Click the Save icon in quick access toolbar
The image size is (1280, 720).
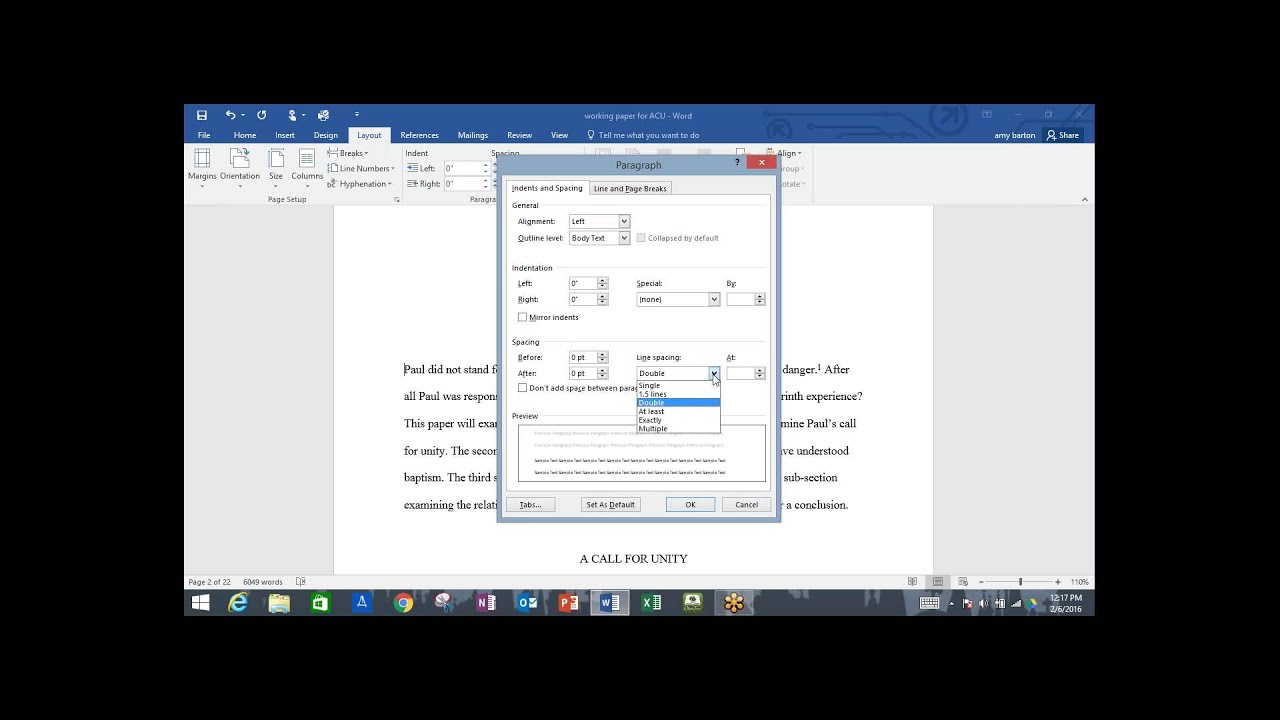[x=202, y=115]
